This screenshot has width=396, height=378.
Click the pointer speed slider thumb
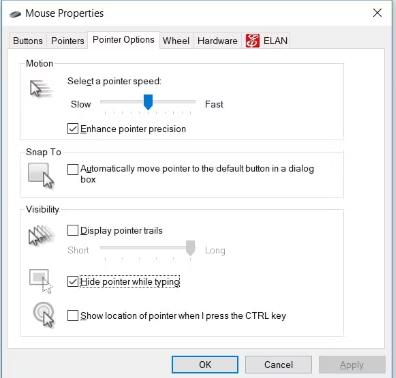(148, 102)
